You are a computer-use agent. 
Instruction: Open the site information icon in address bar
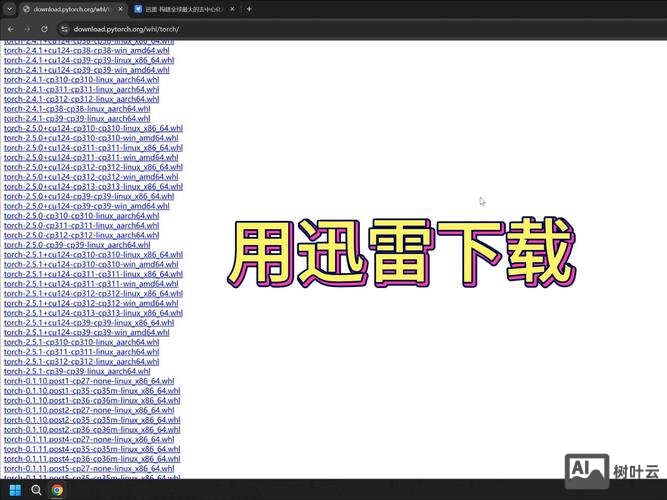click(x=64, y=29)
